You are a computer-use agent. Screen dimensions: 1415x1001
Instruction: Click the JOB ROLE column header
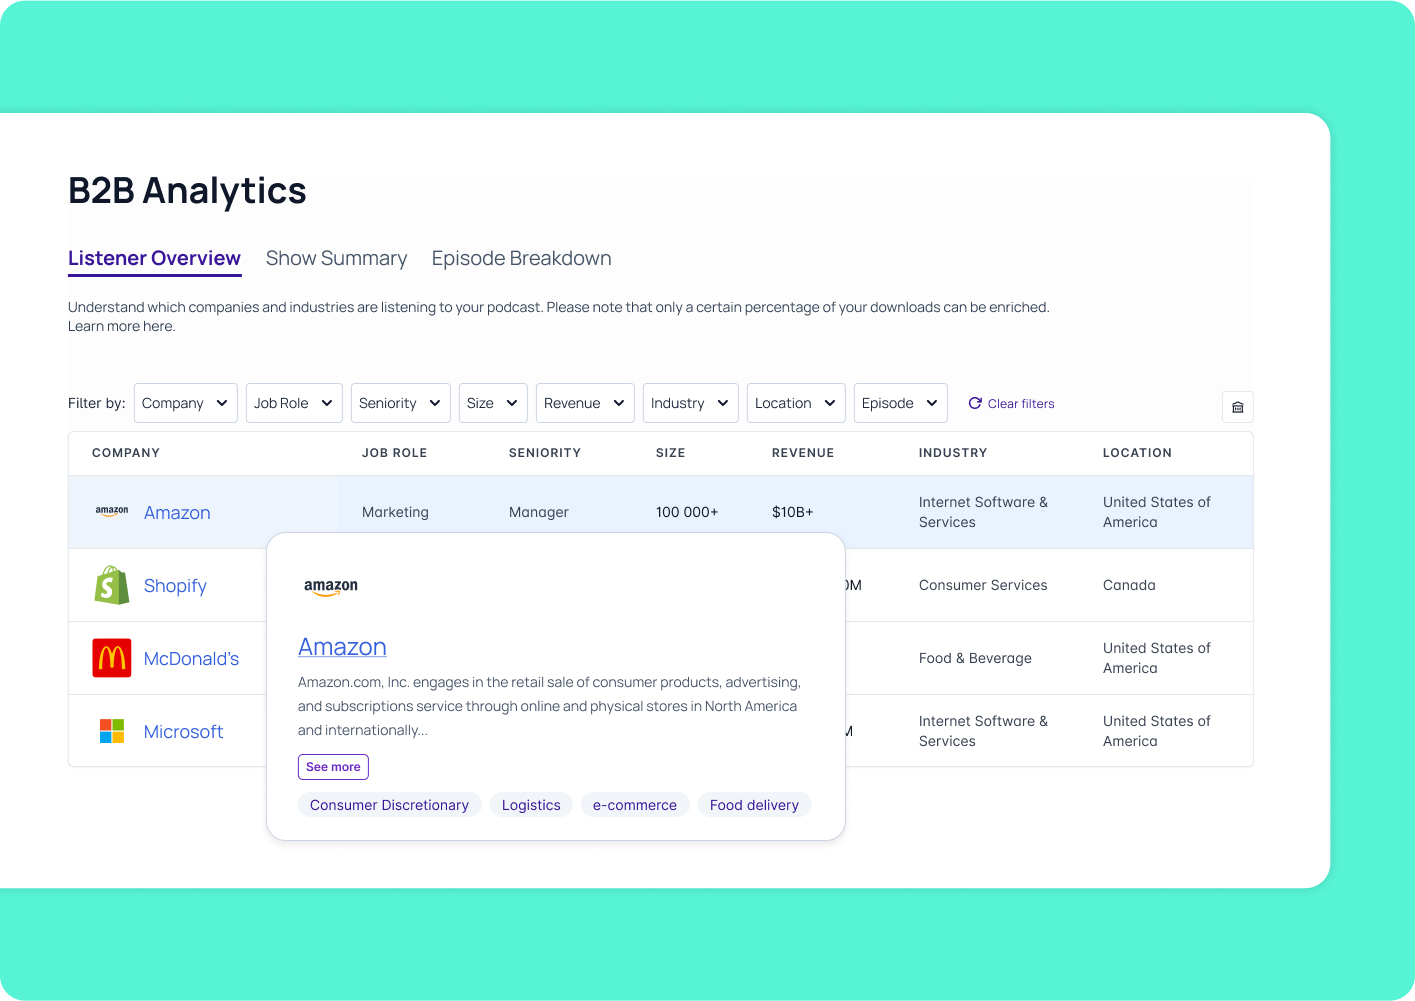tap(394, 453)
